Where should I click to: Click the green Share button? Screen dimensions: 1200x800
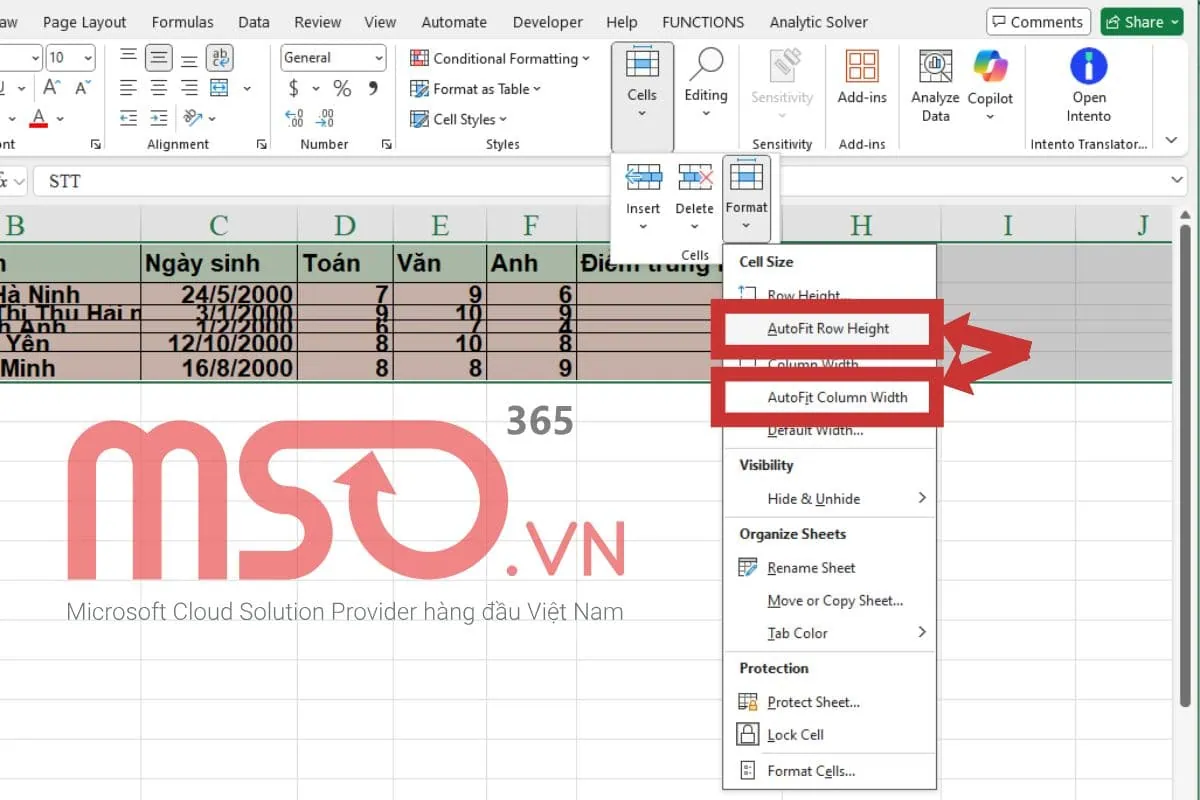1142,22
